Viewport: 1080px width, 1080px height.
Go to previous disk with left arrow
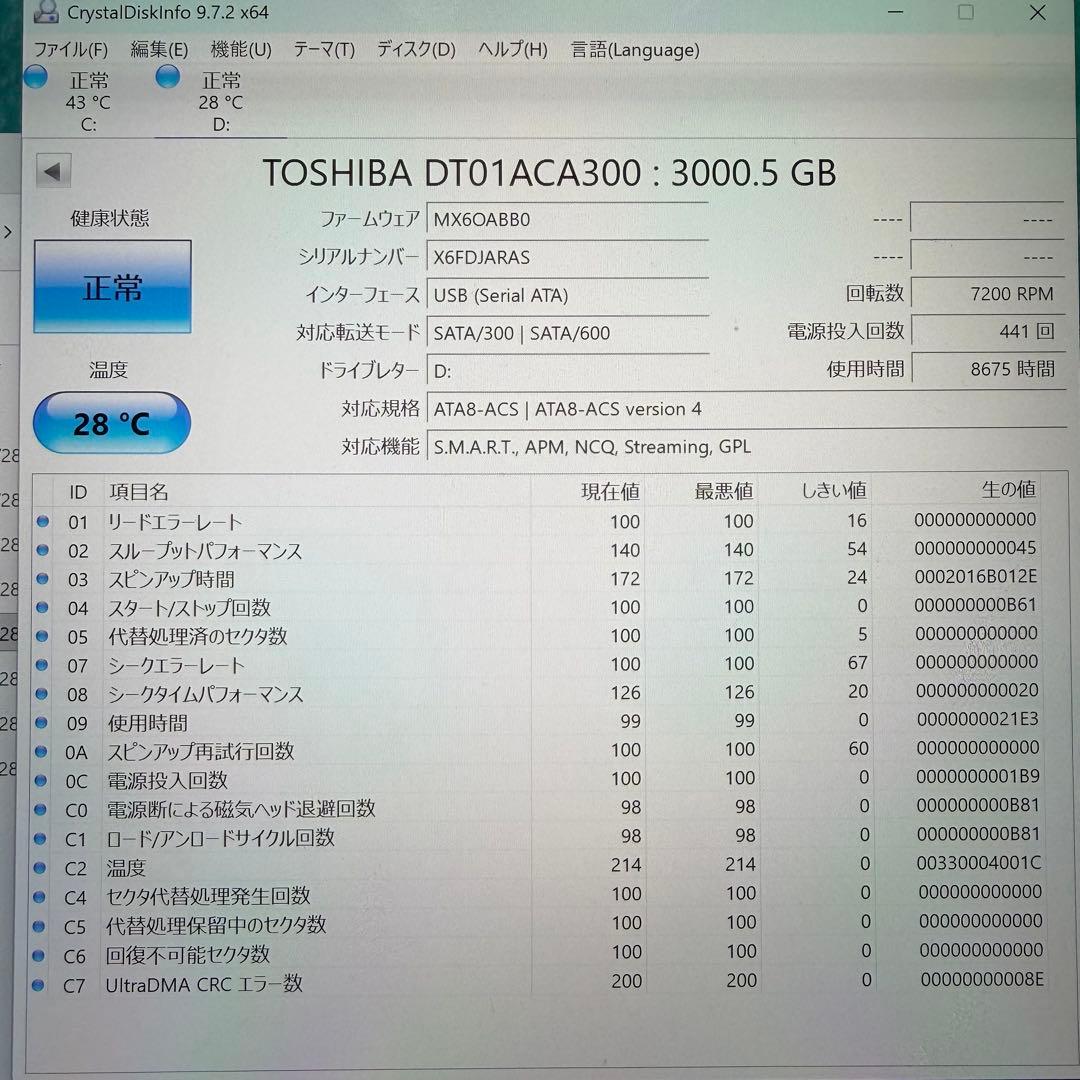point(53,171)
